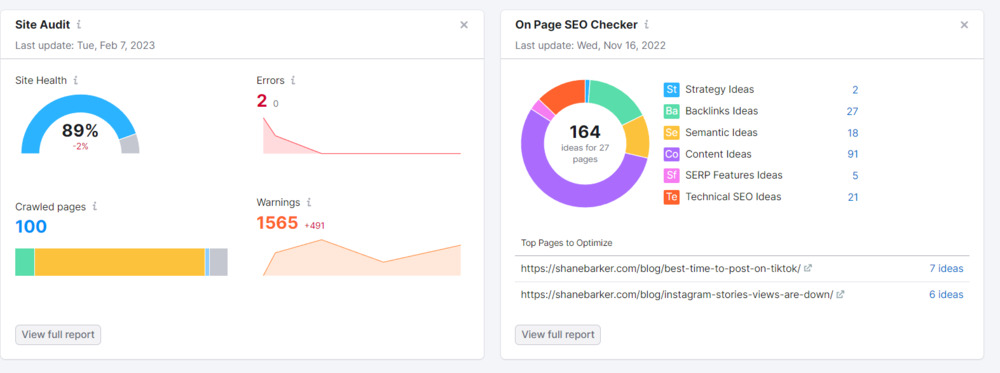
Task: Click the Content Ideas label
Action: pyautogui.click(x=719, y=154)
